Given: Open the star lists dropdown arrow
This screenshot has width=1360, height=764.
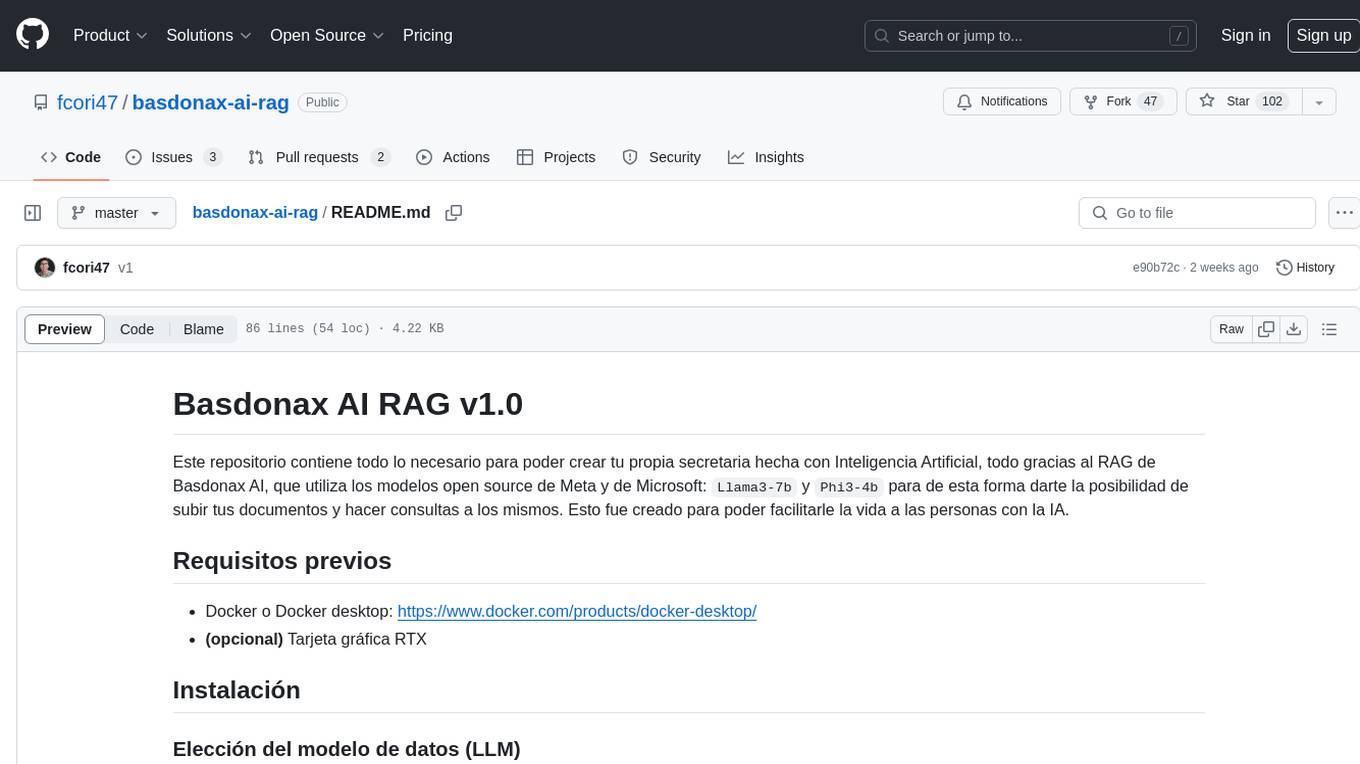Looking at the screenshot, I should pos(1319,102).
